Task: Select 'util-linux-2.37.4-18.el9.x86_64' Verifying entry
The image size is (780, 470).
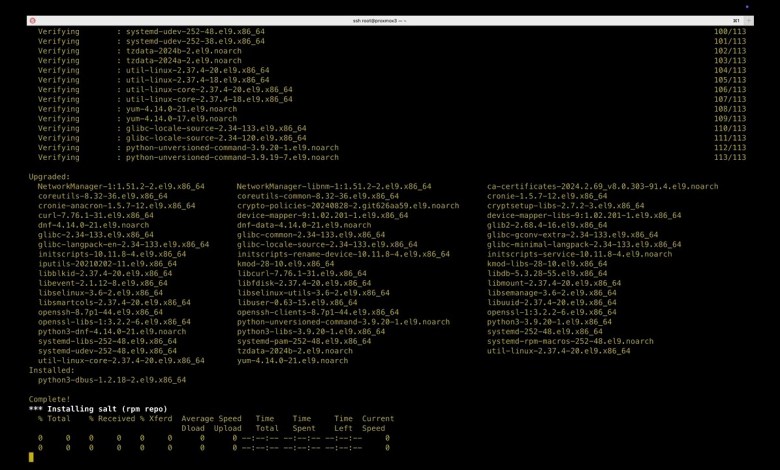Action: click(x=197, y=80)
